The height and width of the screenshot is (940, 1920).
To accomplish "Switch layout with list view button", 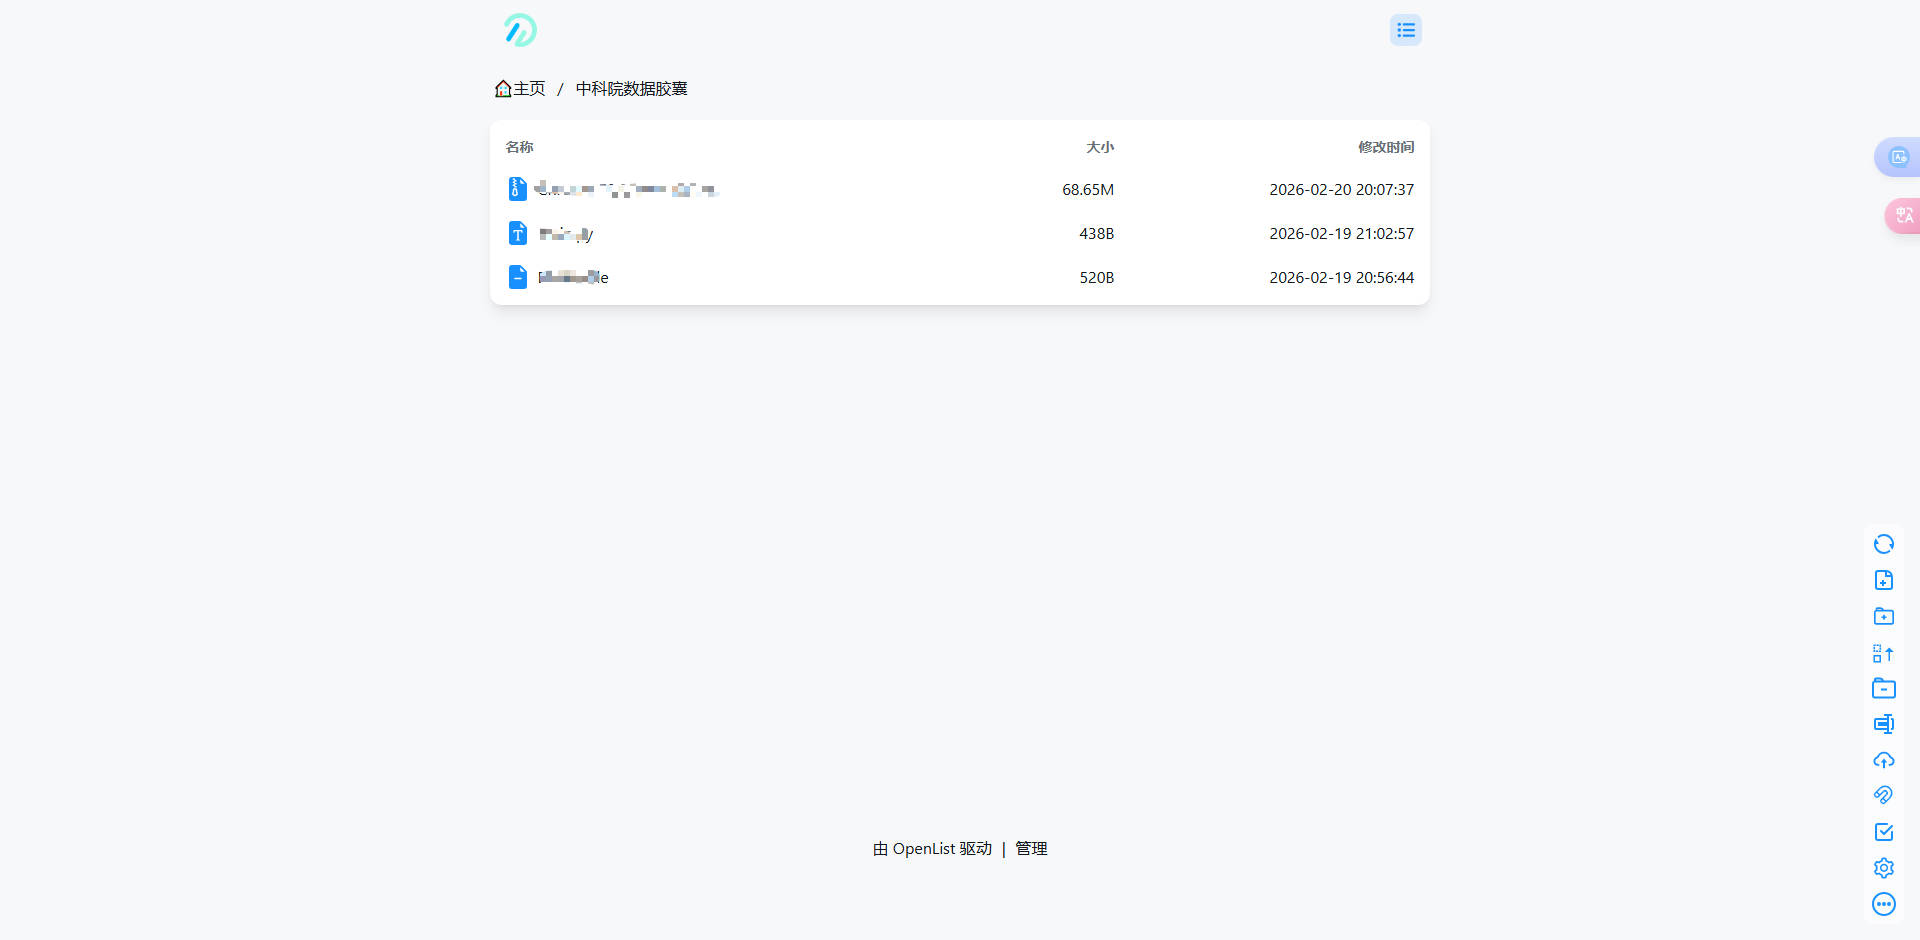I will 1405,30.
